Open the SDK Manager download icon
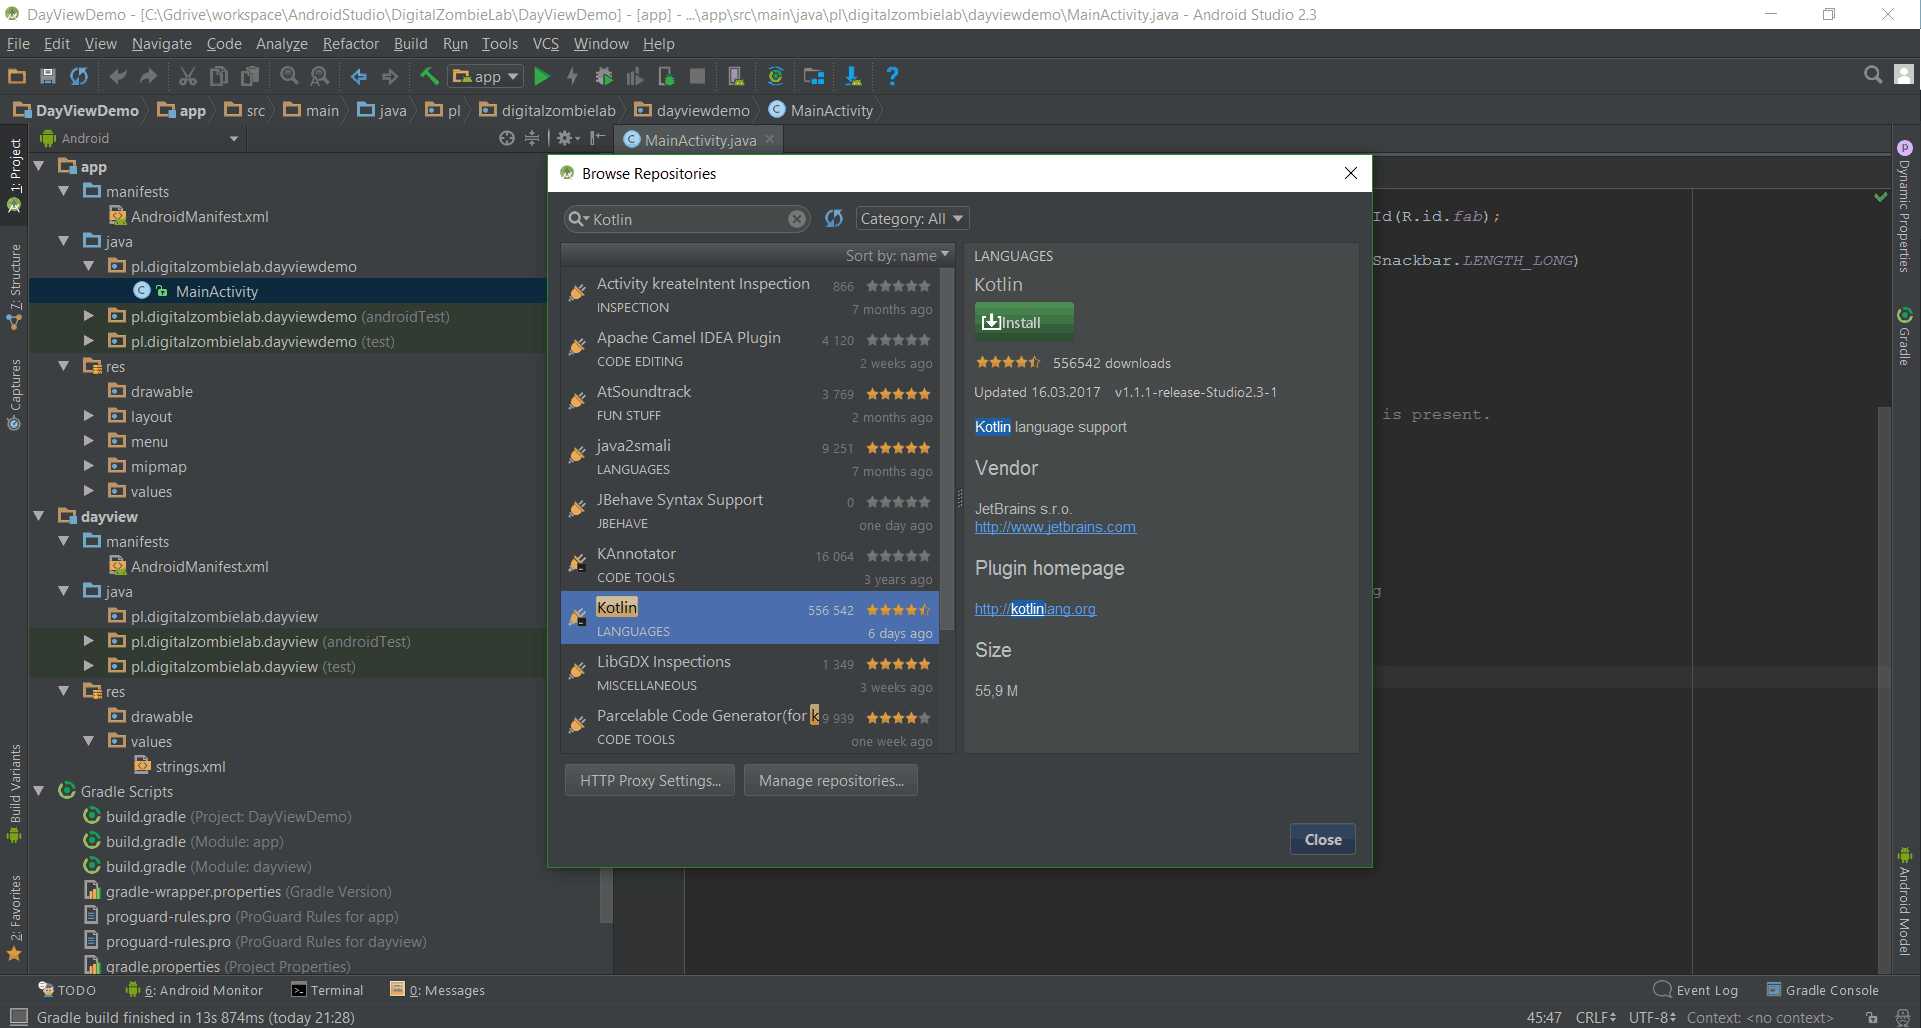 (853, 76)
